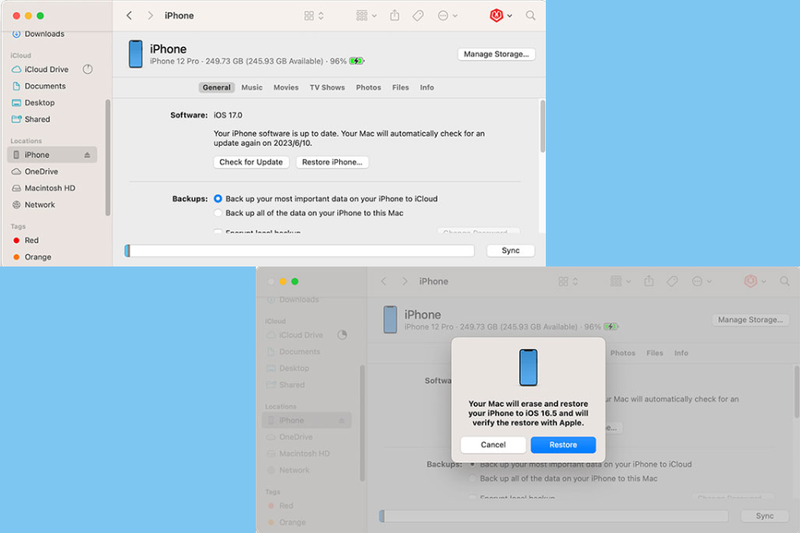Click iCloud Drive status icon in top sidebar

tap(88, 69)
